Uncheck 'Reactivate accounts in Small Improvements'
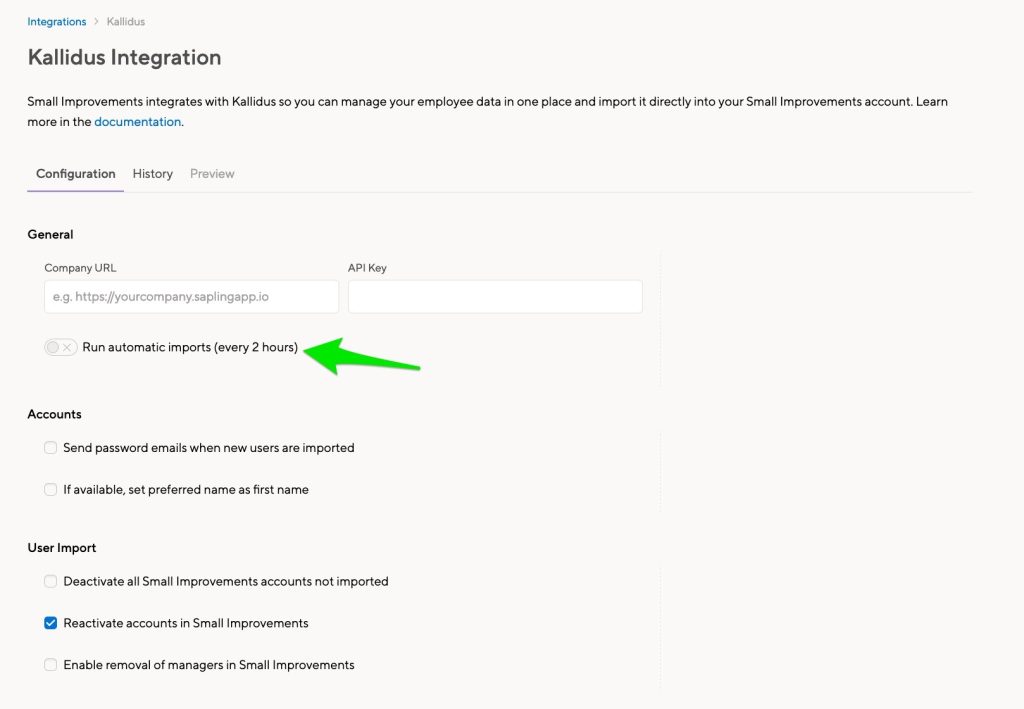Screen dimensions: 1024x709 click(x=50, y=623)
